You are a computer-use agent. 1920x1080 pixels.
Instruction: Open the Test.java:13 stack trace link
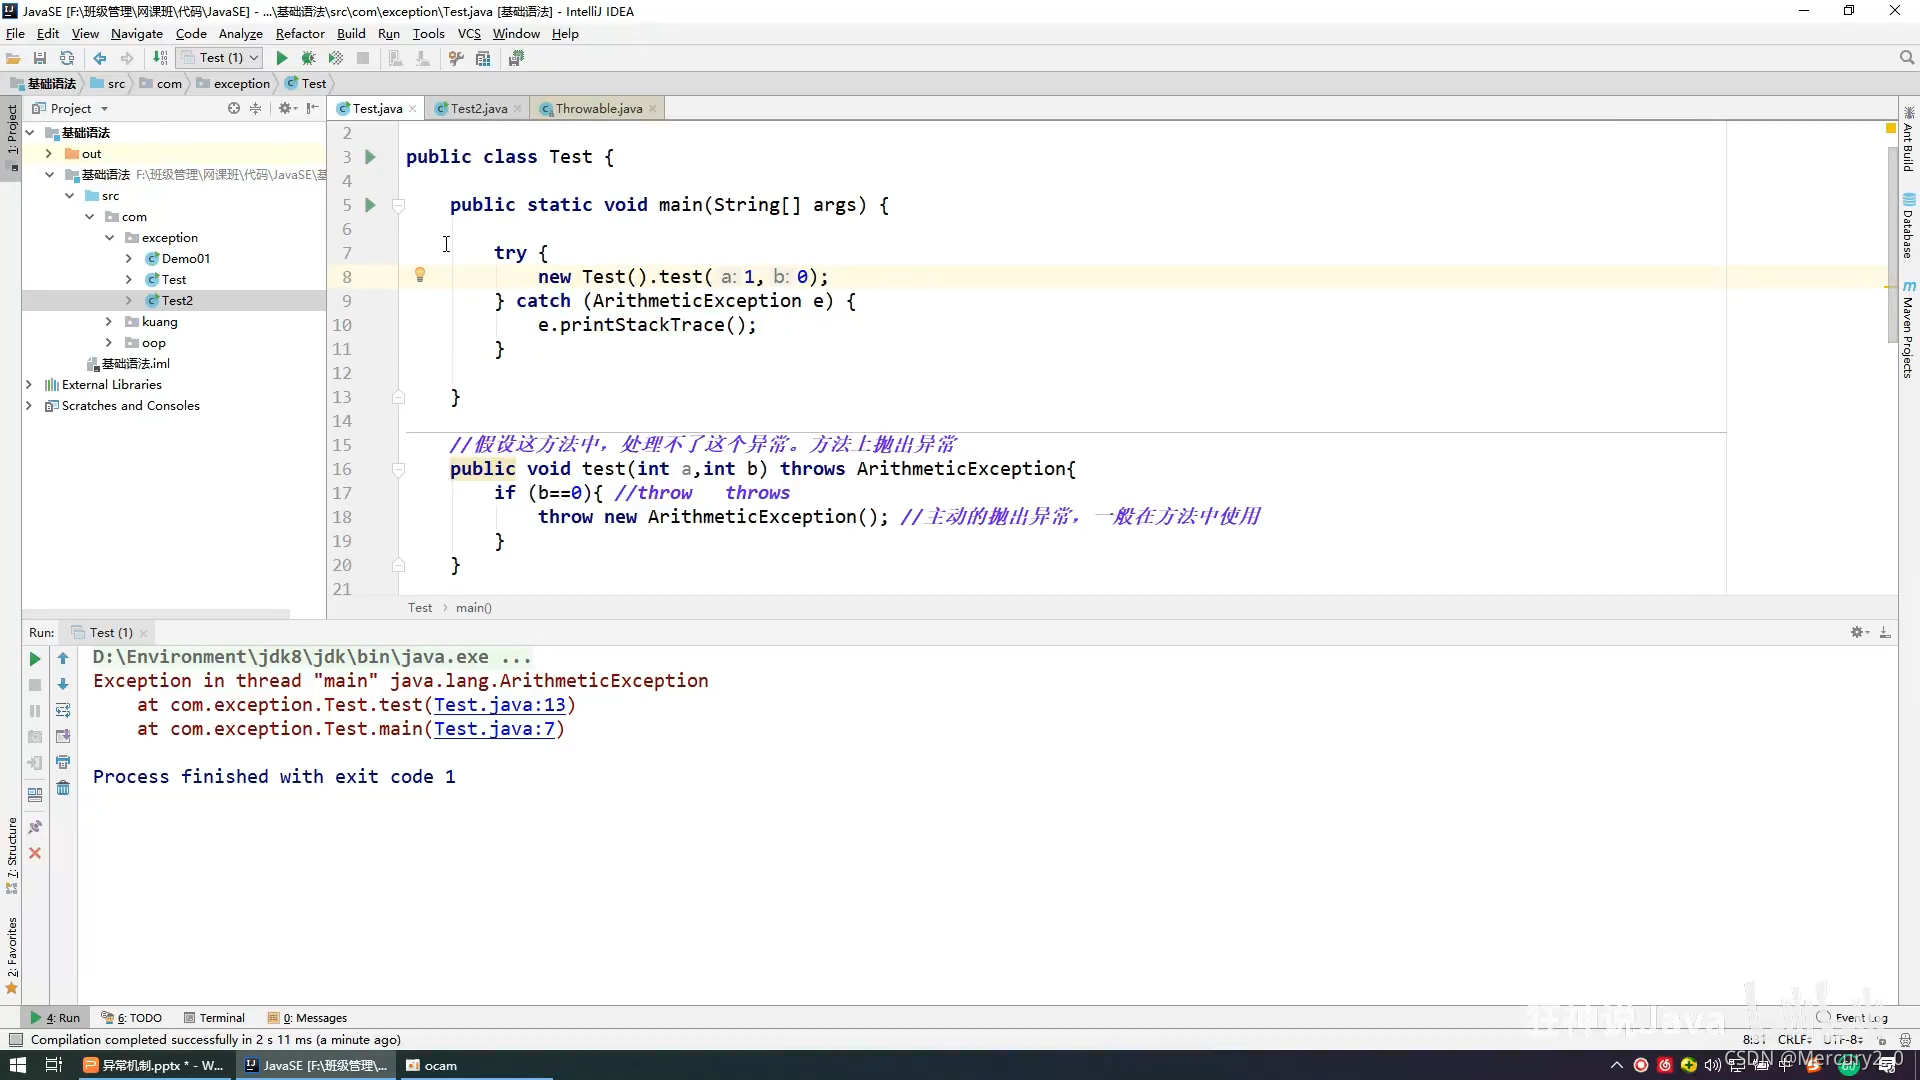point(500,705)
